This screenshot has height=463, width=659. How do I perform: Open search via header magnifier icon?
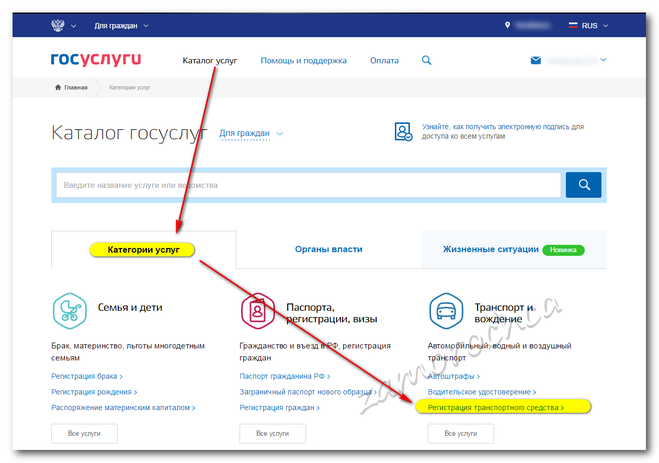coord(427,61)
